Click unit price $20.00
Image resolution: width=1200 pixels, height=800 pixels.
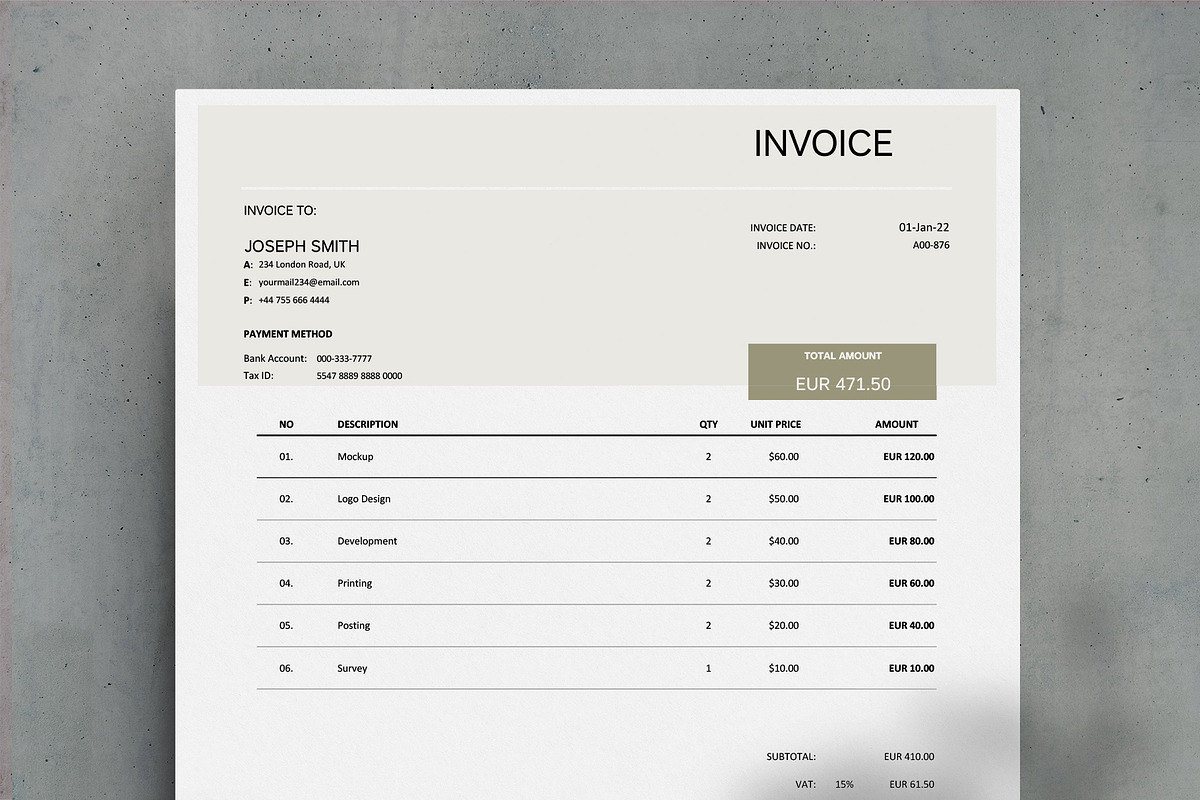click(x=784, y=626)
